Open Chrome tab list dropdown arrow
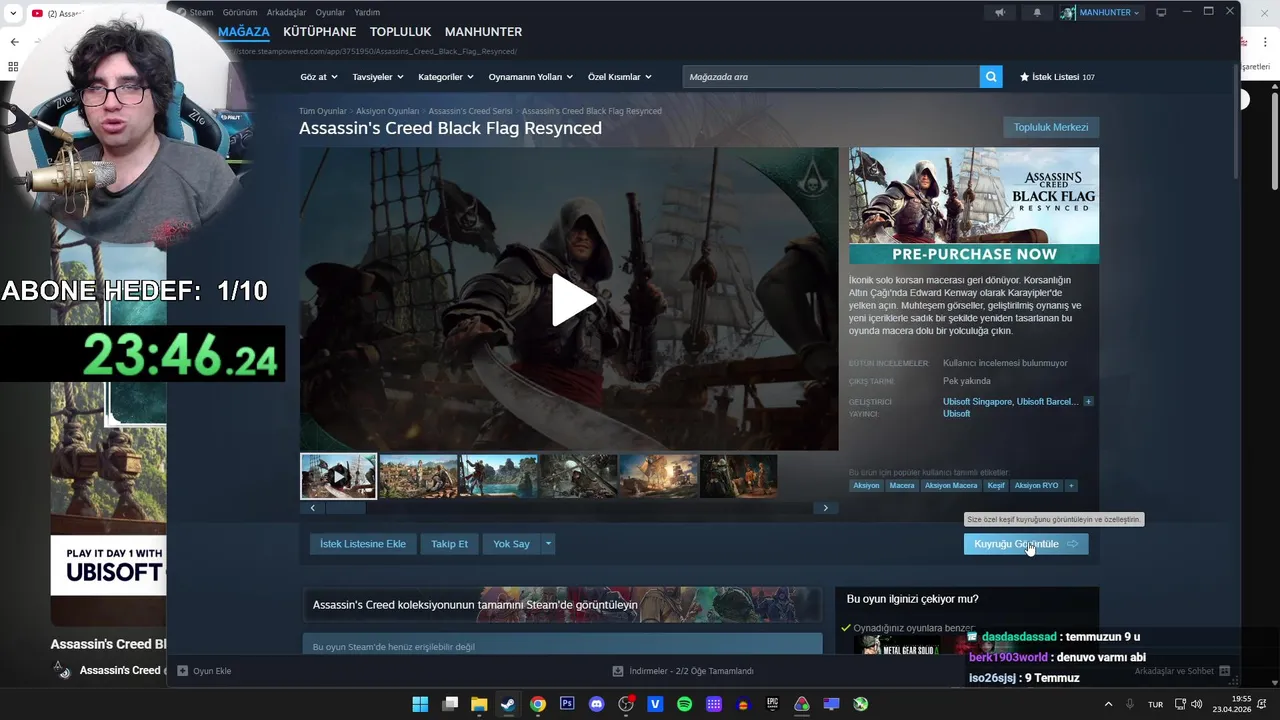Screen dimensions: 1280x720 tap(13, 13)
